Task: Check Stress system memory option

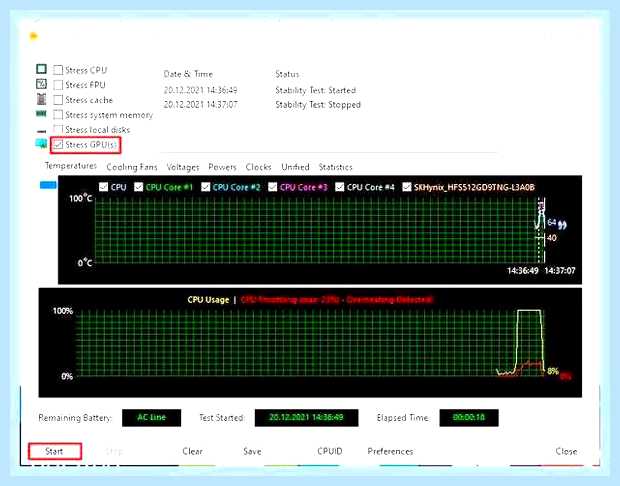Action: [x=58, y=115]
